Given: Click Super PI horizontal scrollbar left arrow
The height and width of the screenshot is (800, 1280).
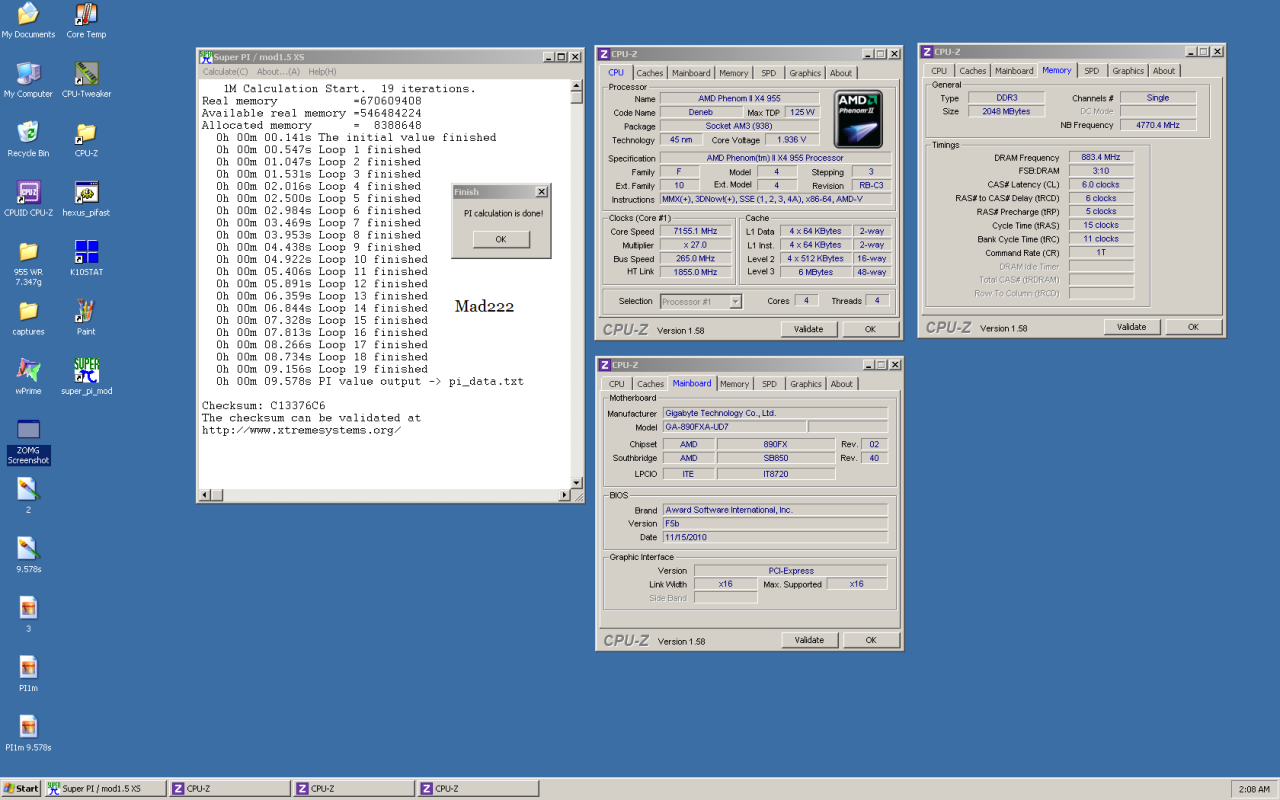Looking at the screenshot, I should [205, 495].
